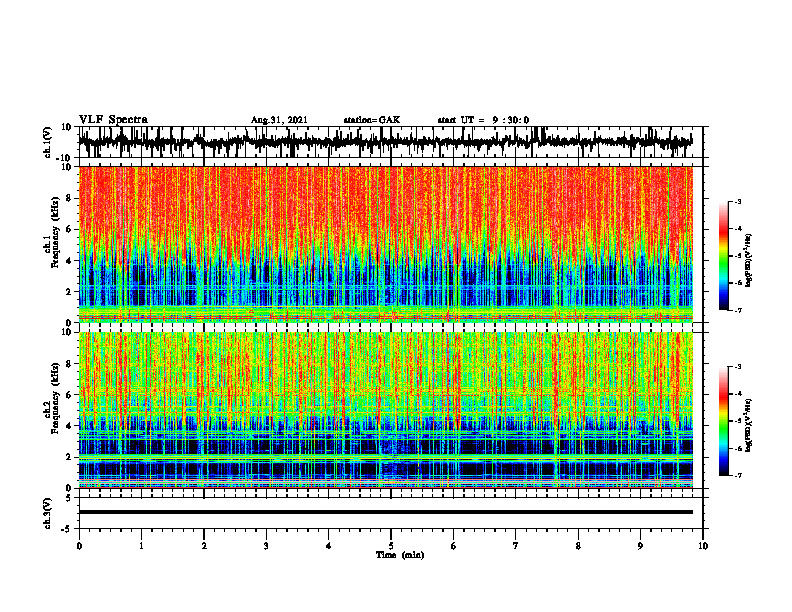792x612 pixels.
Task: Click the "-7" value on ch.2 colorbar
Action: tap(736, 476)
